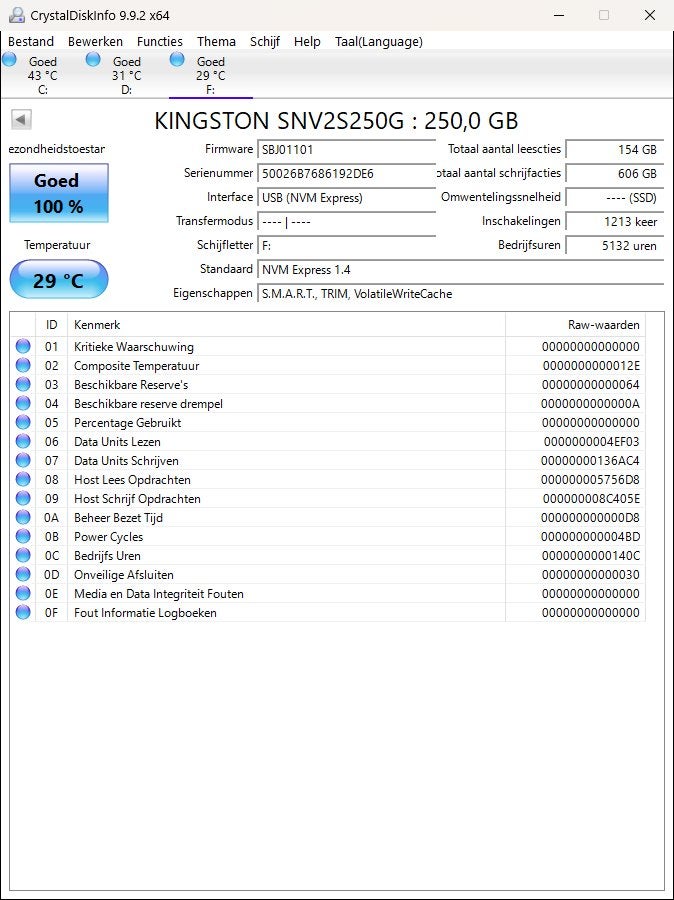Click raw value 000000008C405E
Screen dimensions: 674x900
pyautogui.click(x=591, y=498)
